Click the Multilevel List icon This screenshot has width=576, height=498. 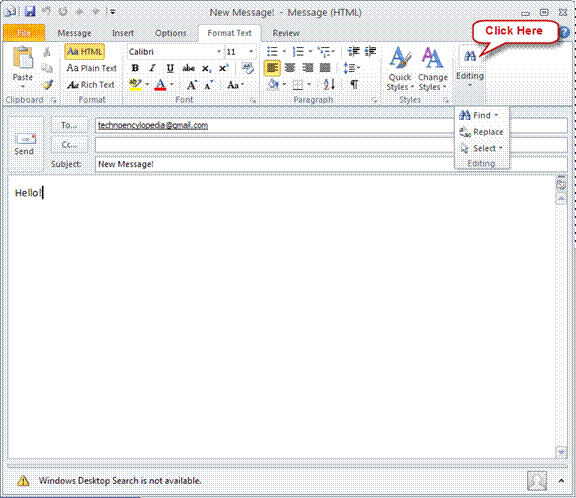click(324, 52)
